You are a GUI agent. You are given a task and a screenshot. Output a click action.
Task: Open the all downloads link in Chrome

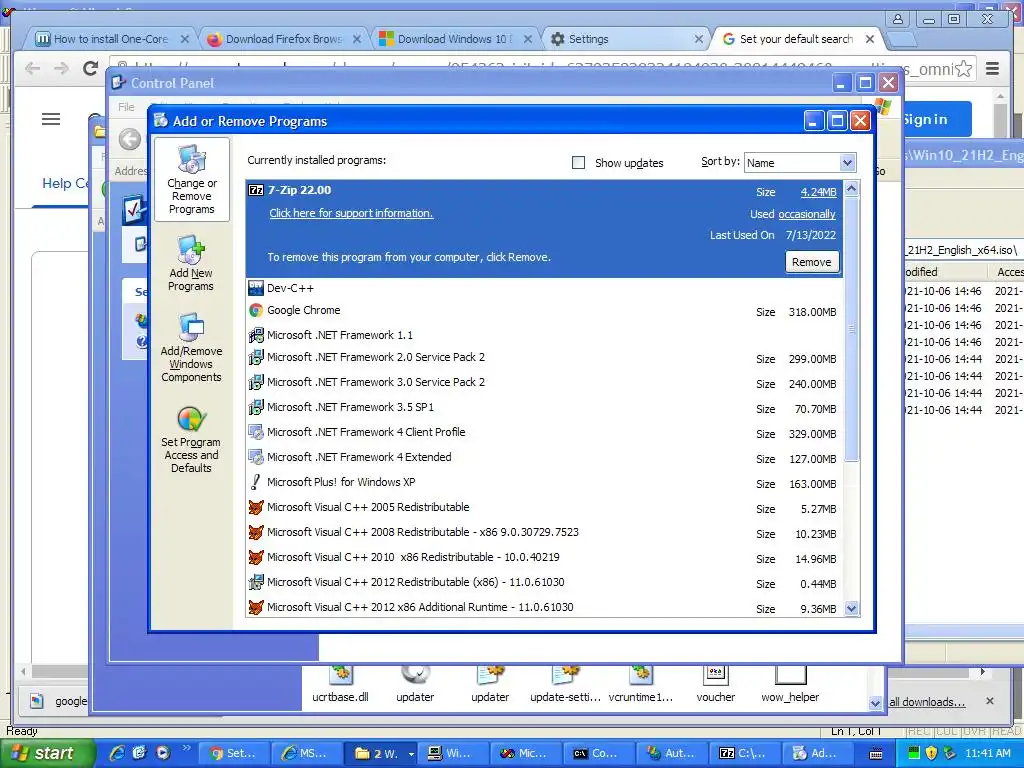[927, 702]
